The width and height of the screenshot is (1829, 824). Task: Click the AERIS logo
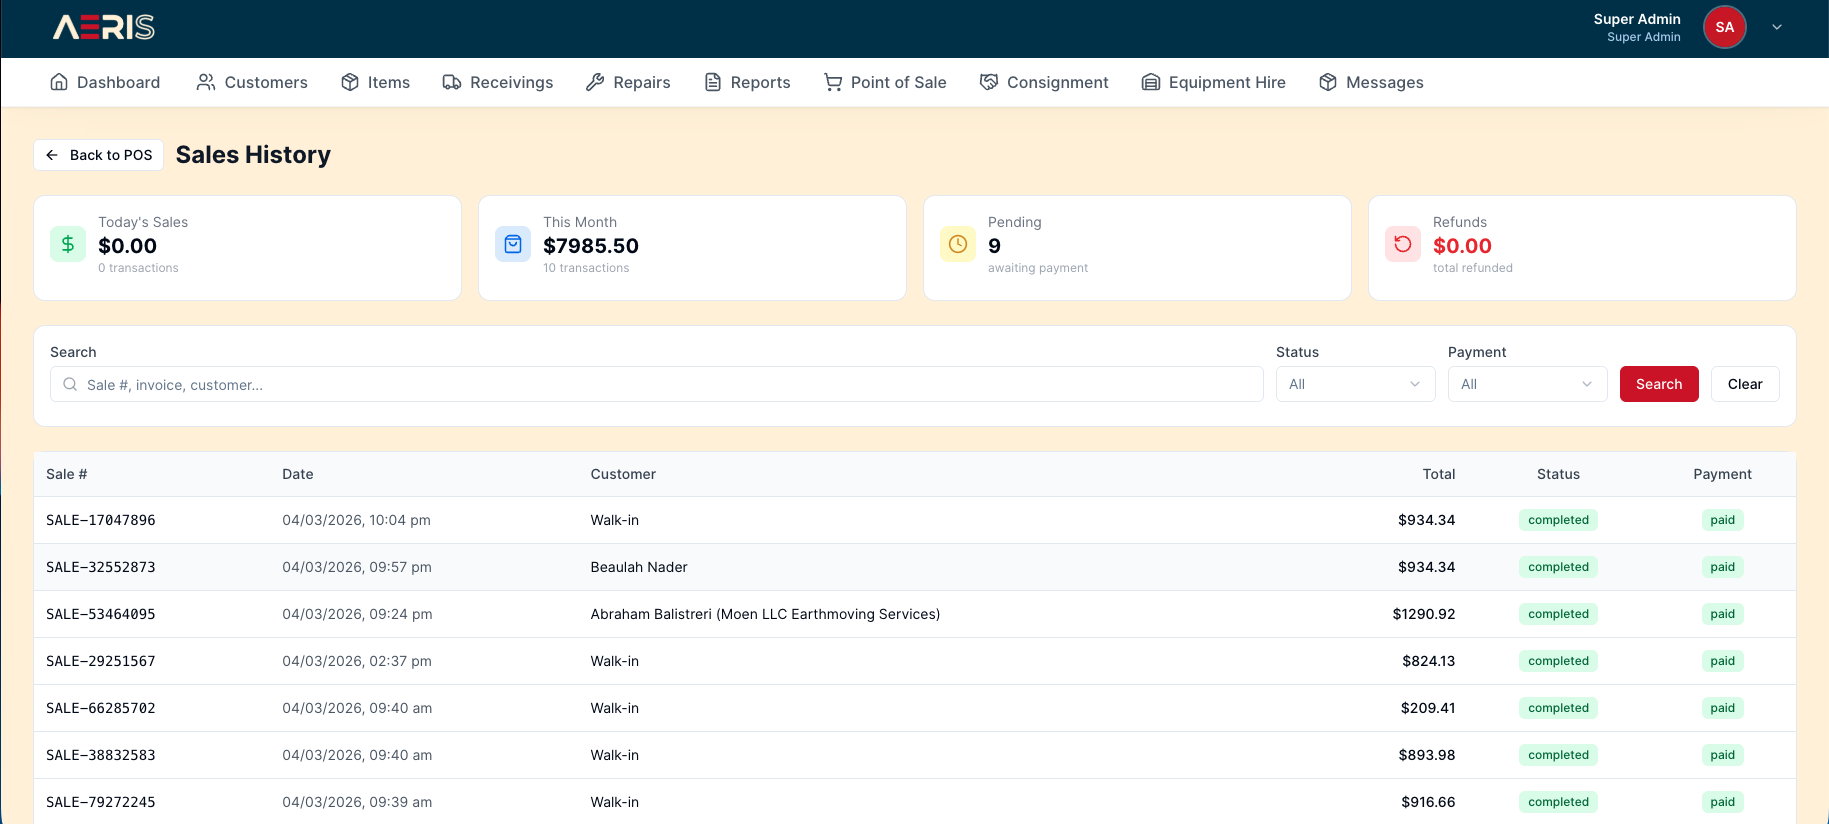coord(104,28)
